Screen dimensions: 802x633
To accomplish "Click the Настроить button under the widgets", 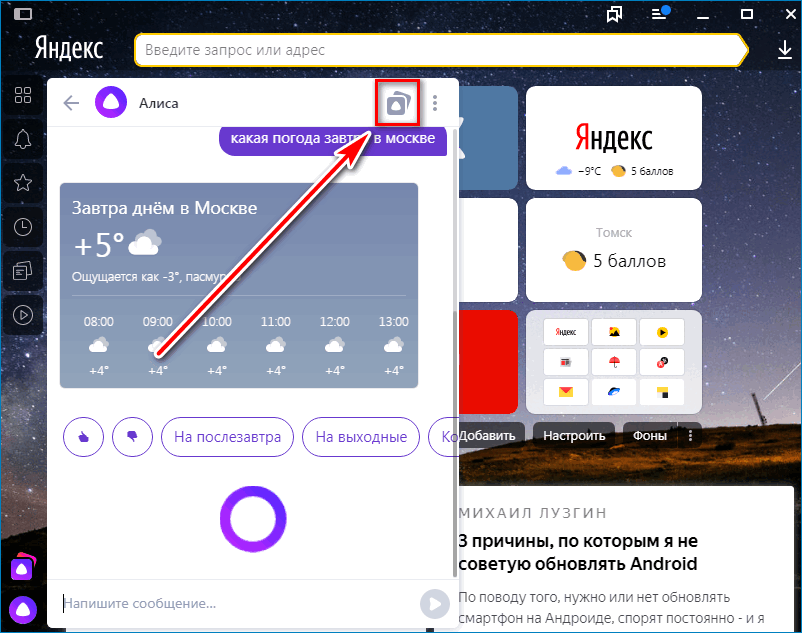I will click(573, 435).
